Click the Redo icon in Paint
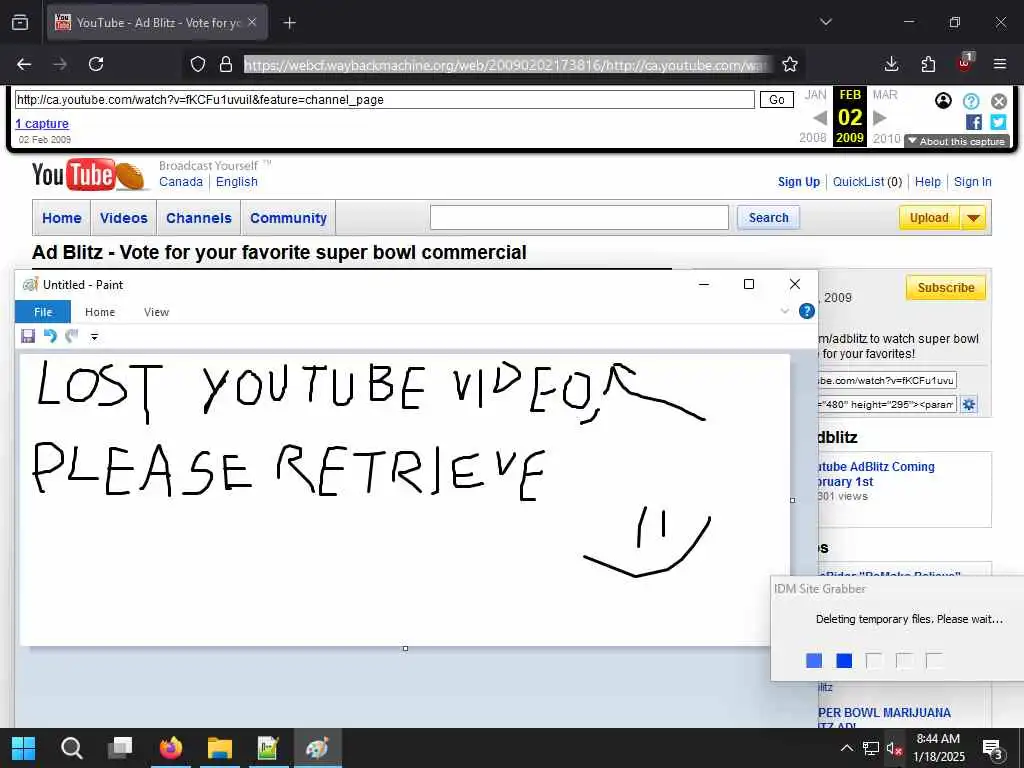 tap(72, 336)
